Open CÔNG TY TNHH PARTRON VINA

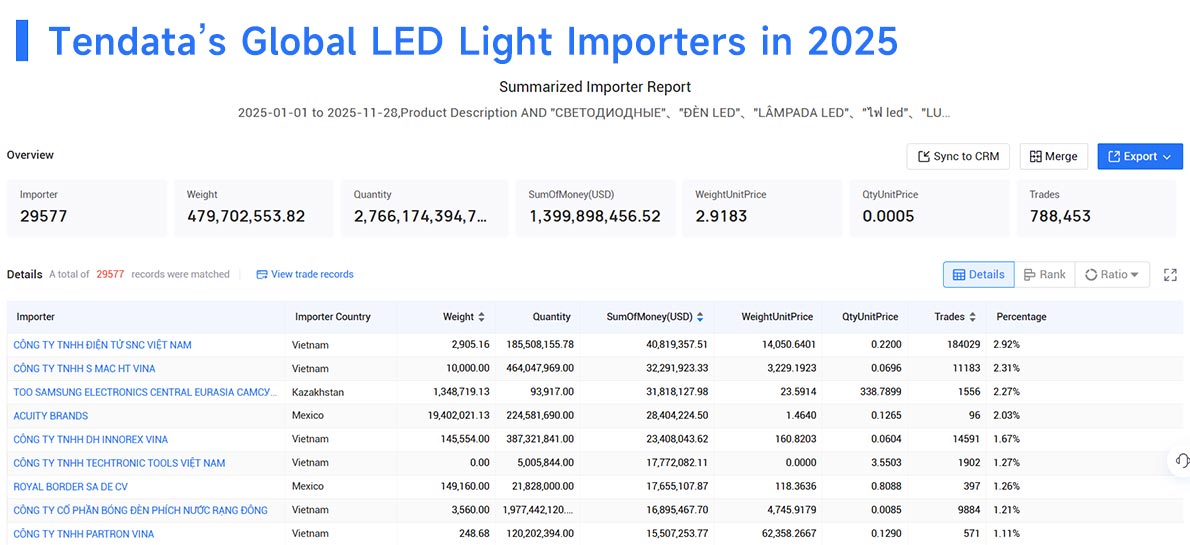point(83,534)
